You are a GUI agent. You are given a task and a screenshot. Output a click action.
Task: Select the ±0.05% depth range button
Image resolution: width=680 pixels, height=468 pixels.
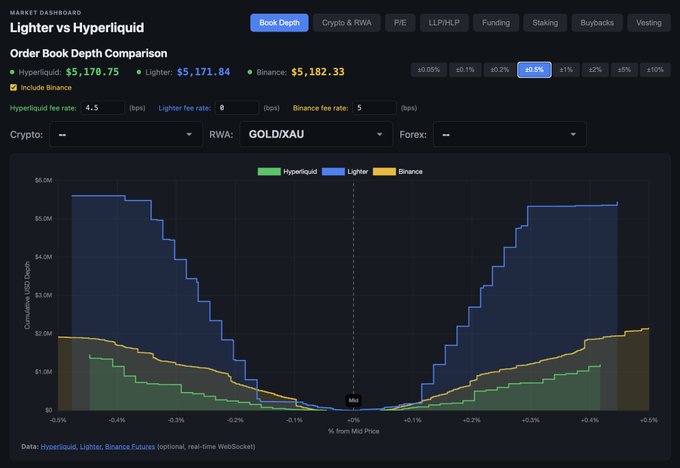pos(428,70)
